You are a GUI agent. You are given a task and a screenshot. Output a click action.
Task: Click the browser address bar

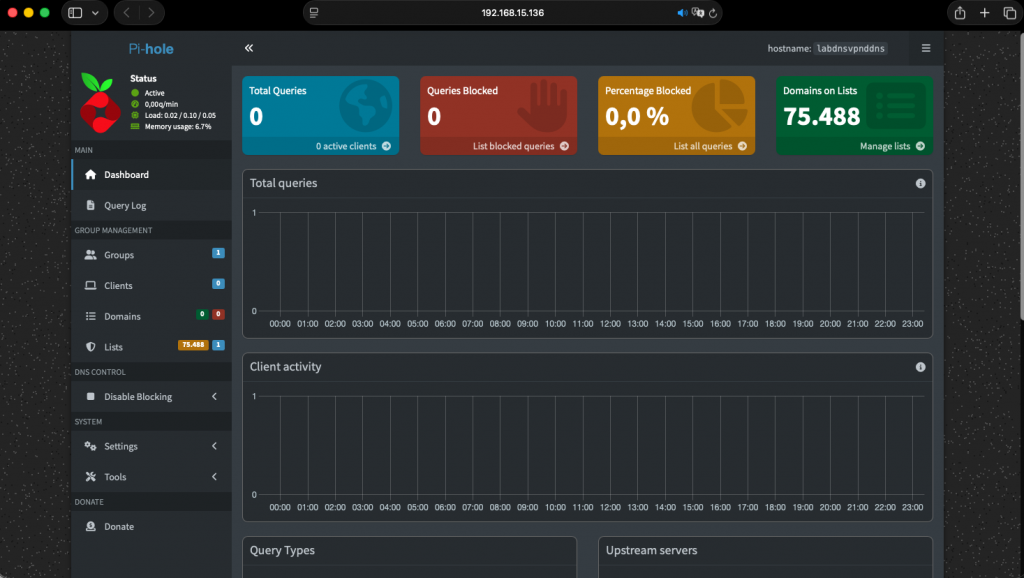(x=512, y=13)
